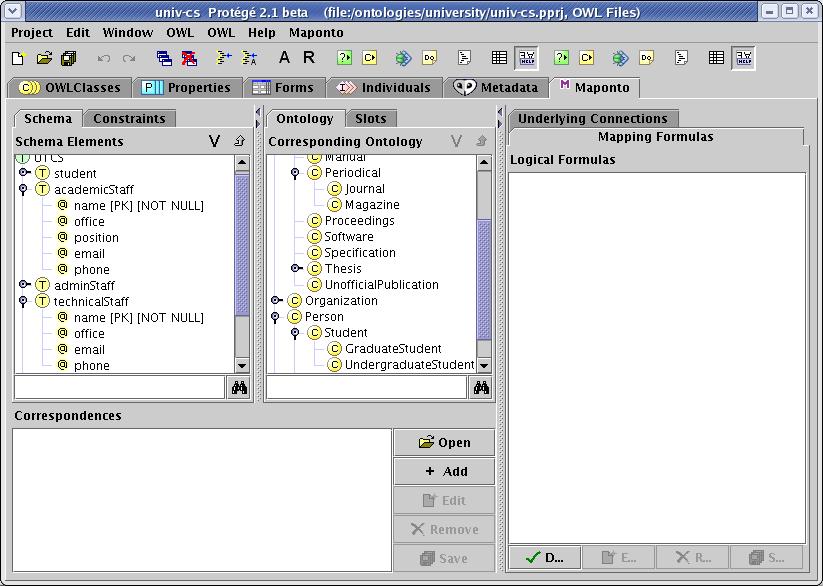Click the Remove correspondence button
Viewport: 823px width, 586px height.
tap(444, 529)
